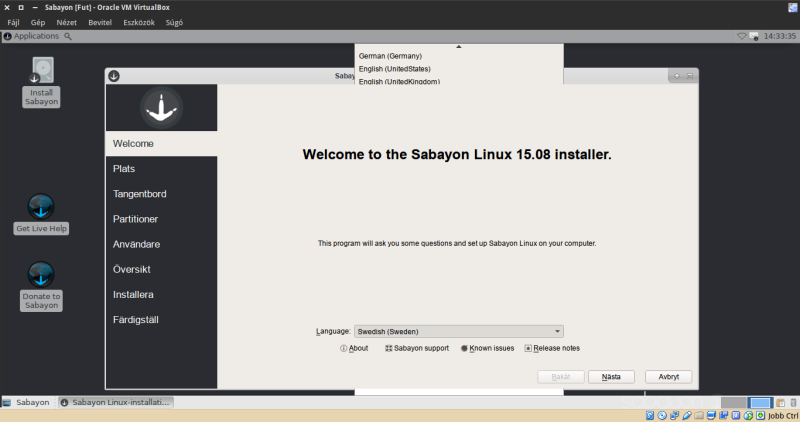800x422 pixels.
Task: Open the Get Live Help desktop icon
Action: click(41, 214)
